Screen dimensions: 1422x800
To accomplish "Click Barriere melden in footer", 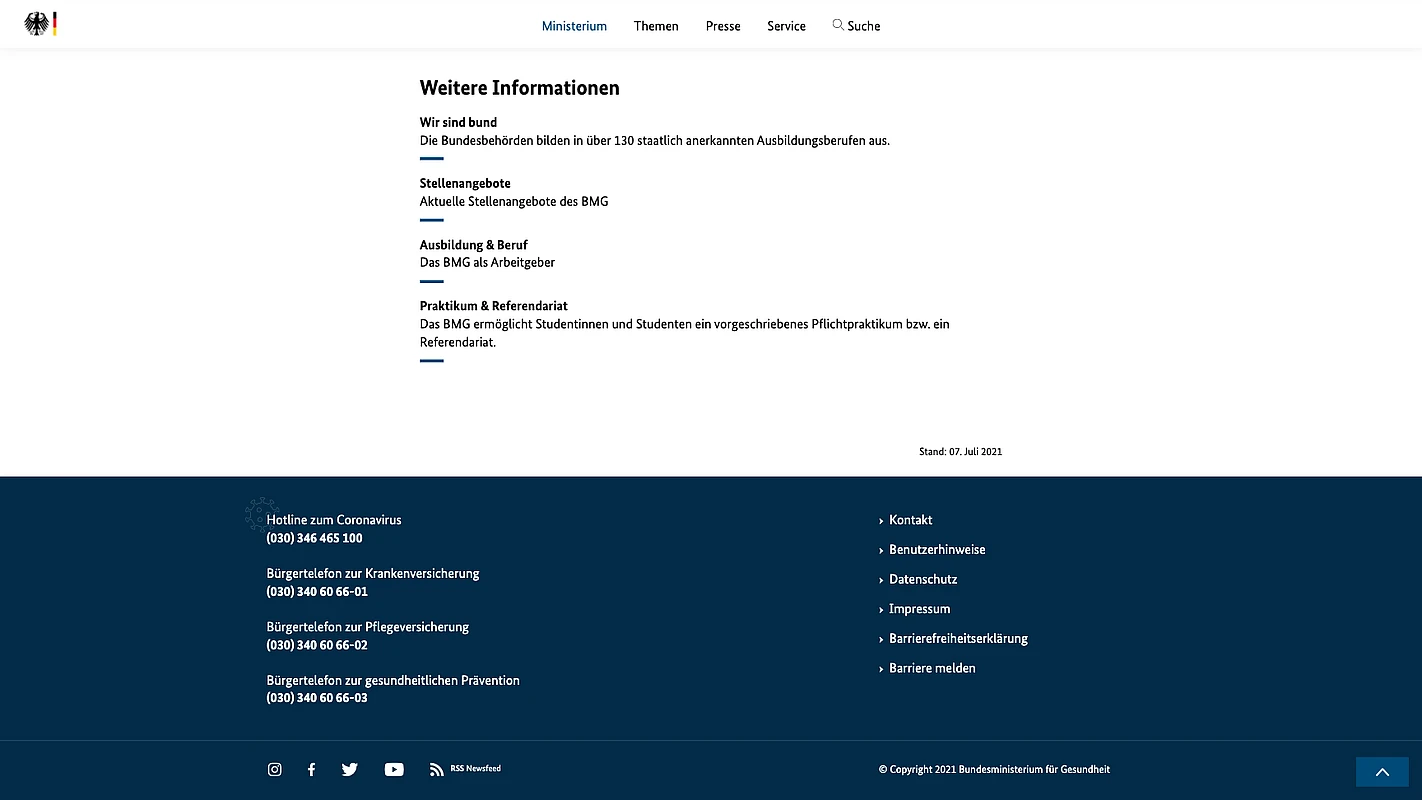I will pos(932,668).
